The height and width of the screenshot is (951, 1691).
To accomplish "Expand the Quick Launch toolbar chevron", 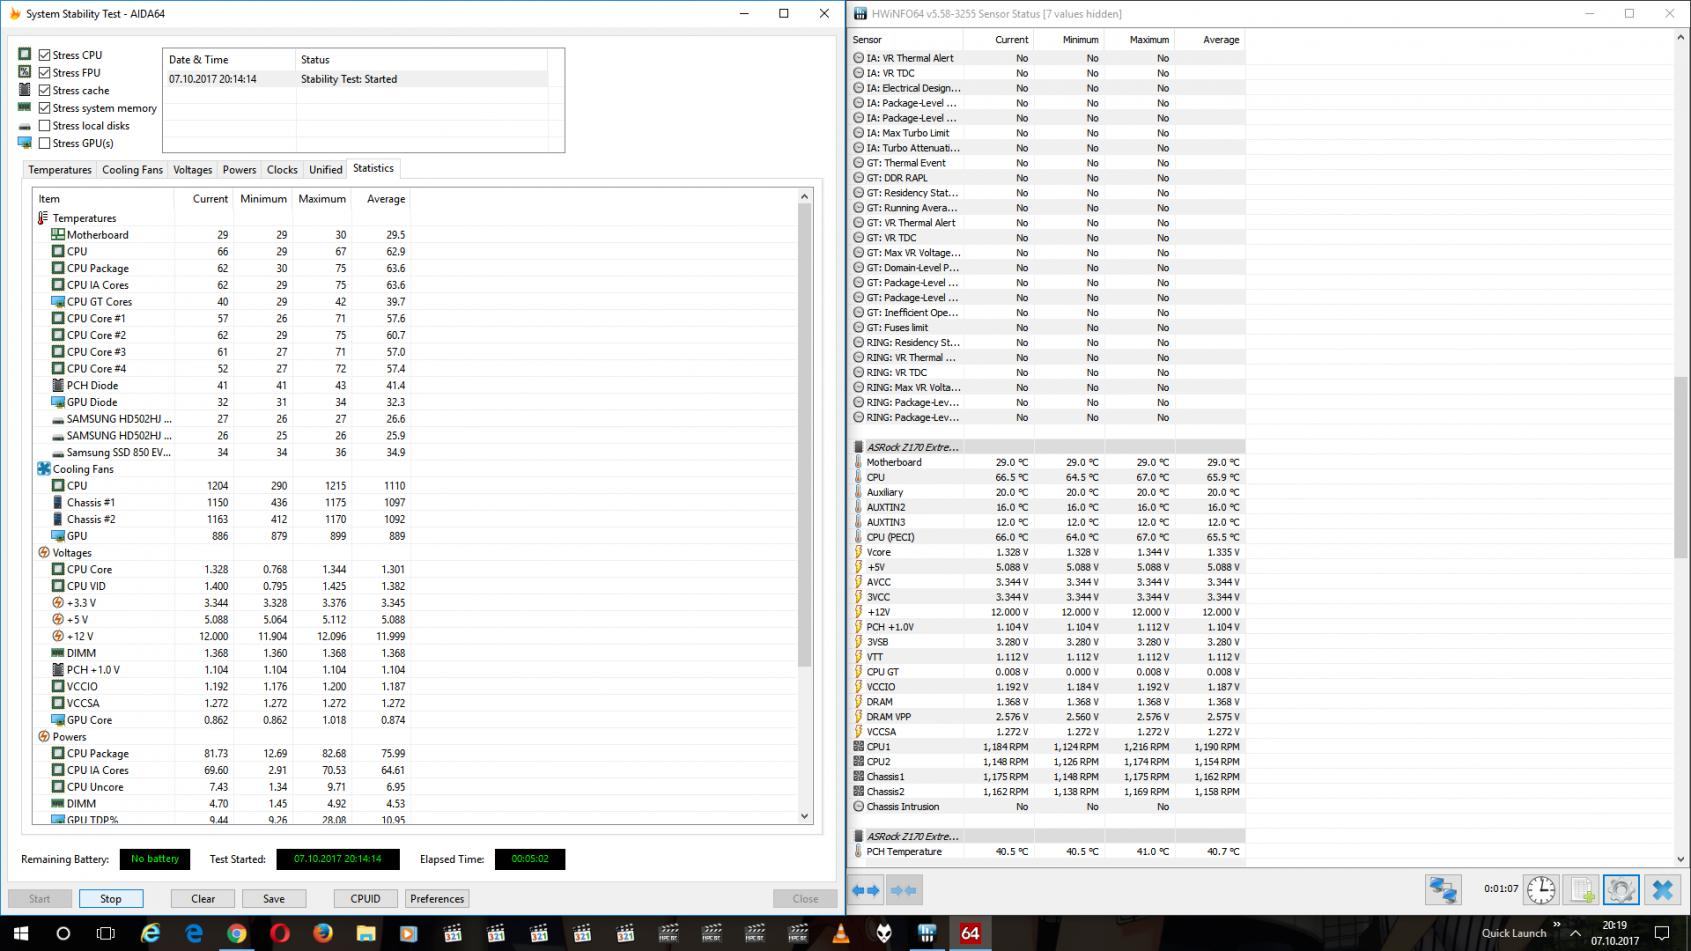I will pos(1557,926).
